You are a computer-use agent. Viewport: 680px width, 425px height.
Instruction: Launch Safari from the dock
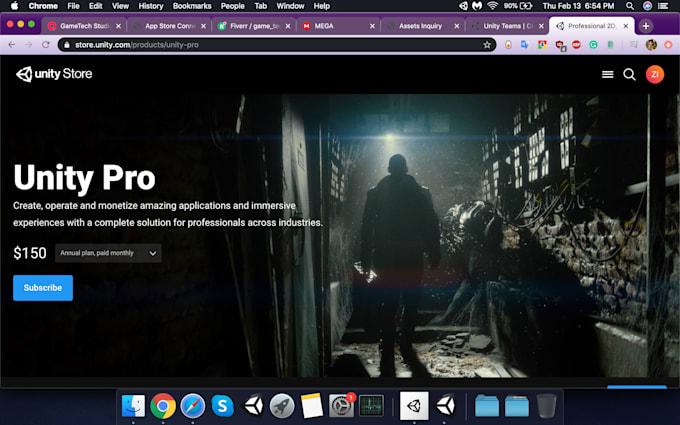coord(193,406)
